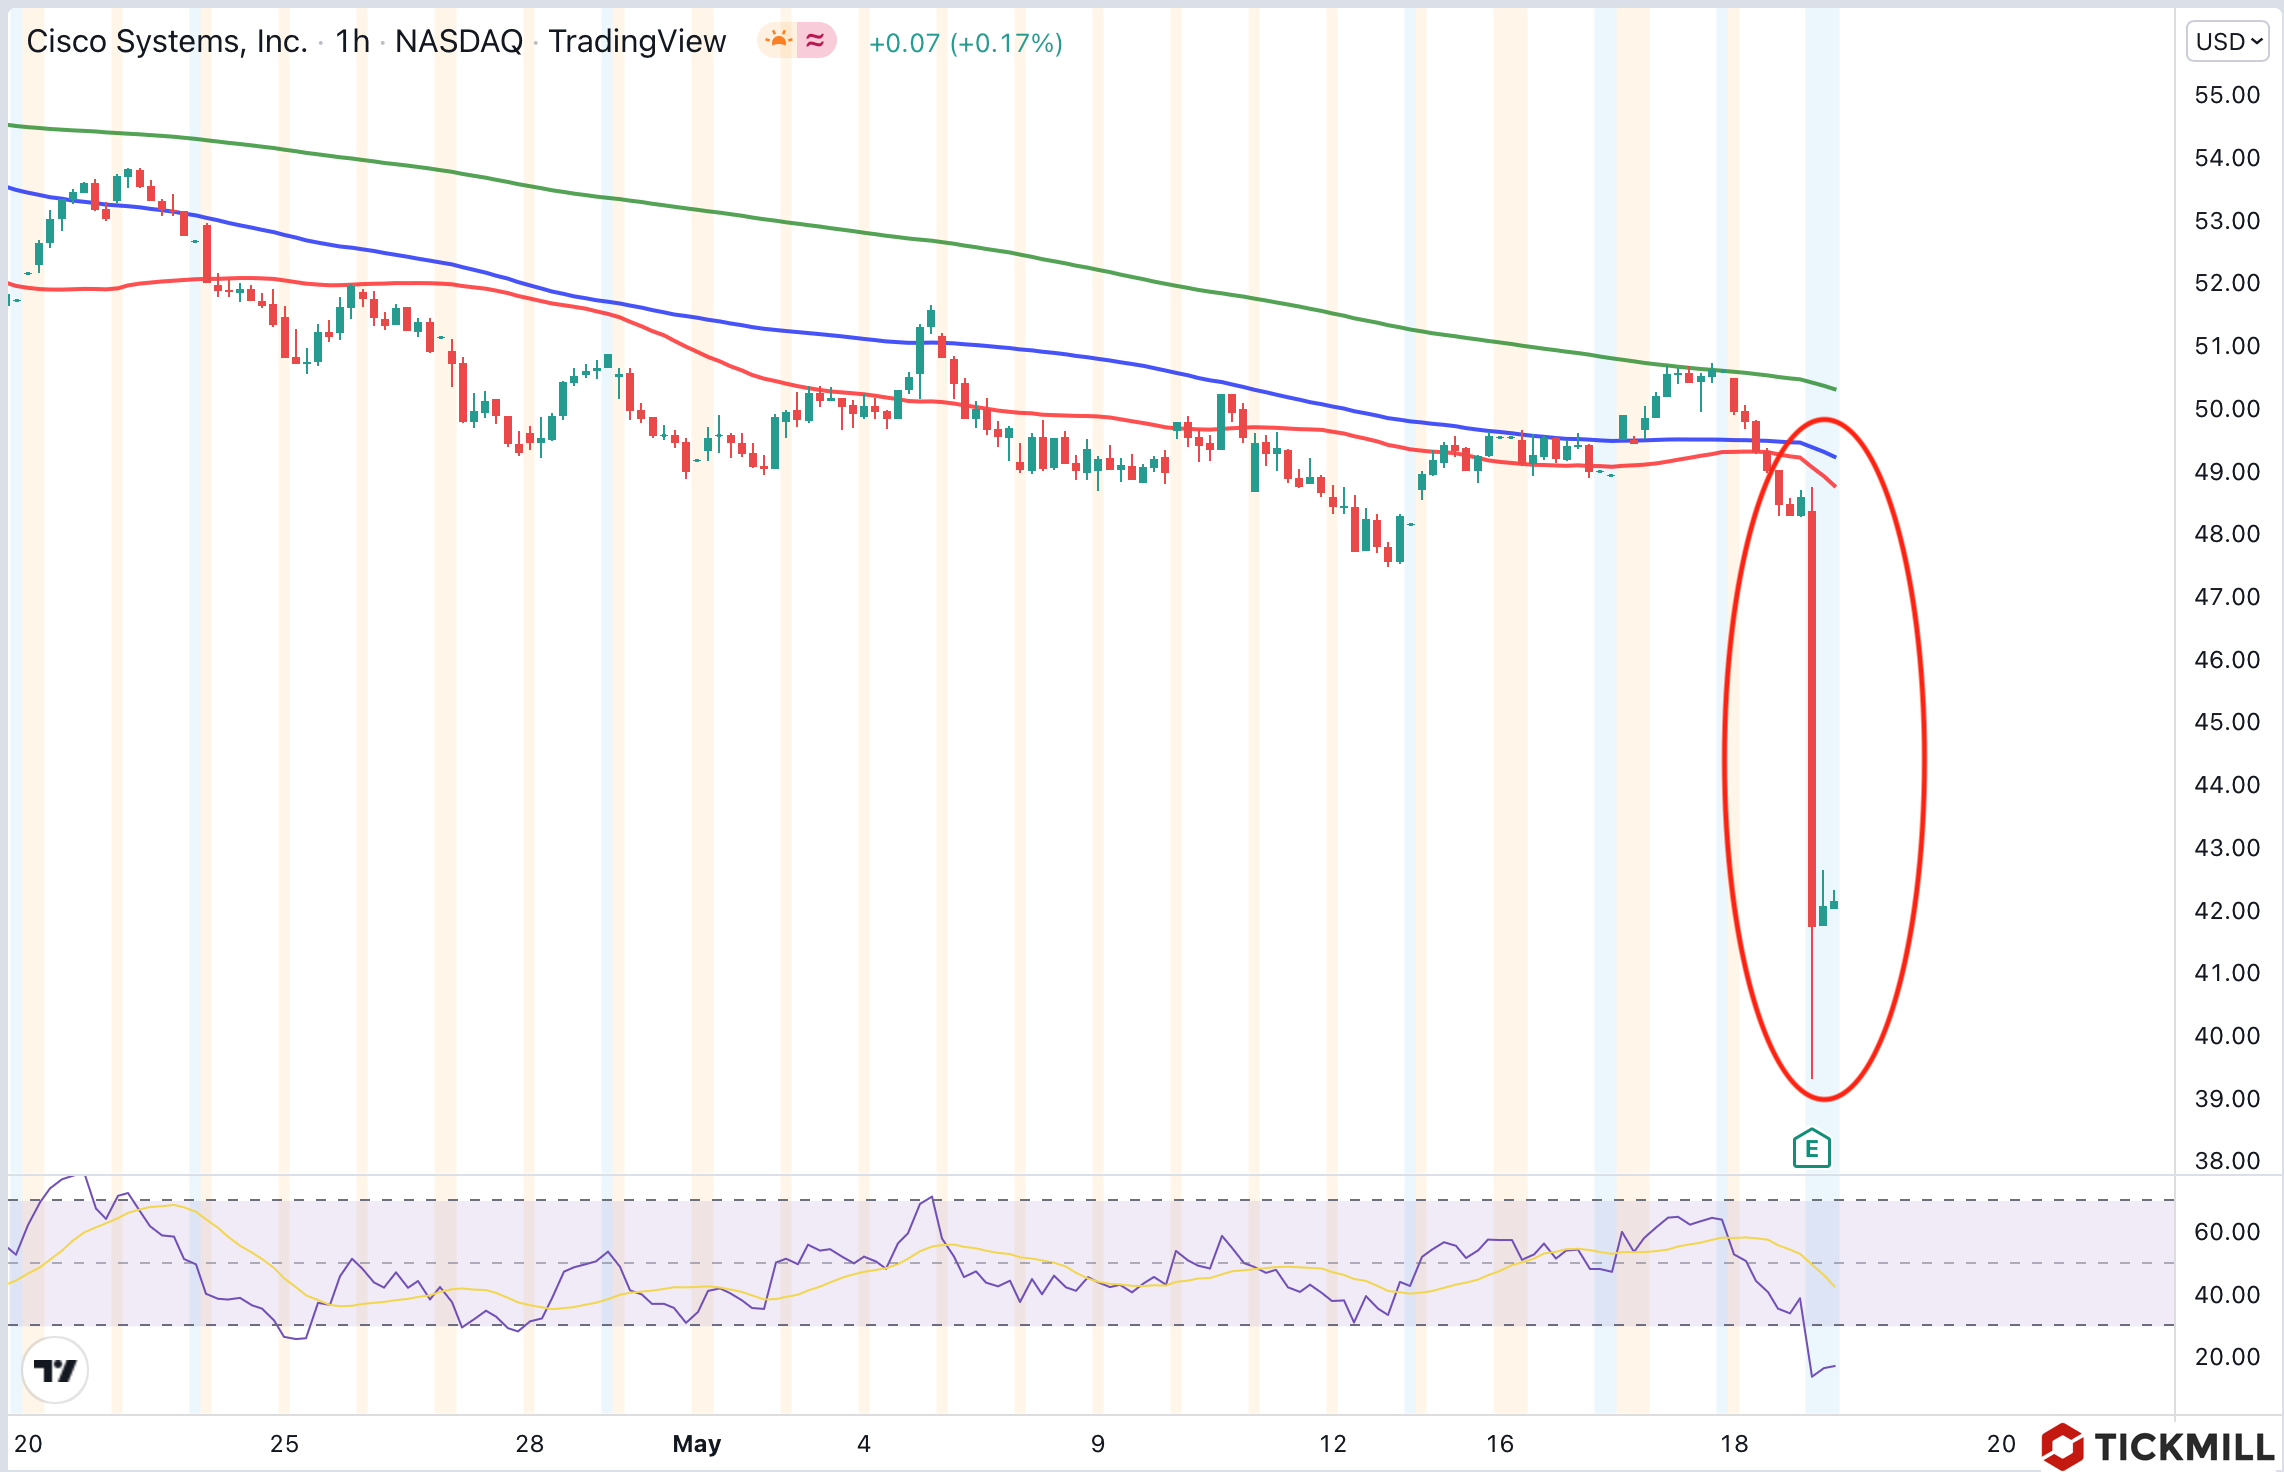Image resolution: width=2284 pixels, height=1472 pixels.
Task: Click the 42.00 price axis label
Action: tap(2226, 911)
